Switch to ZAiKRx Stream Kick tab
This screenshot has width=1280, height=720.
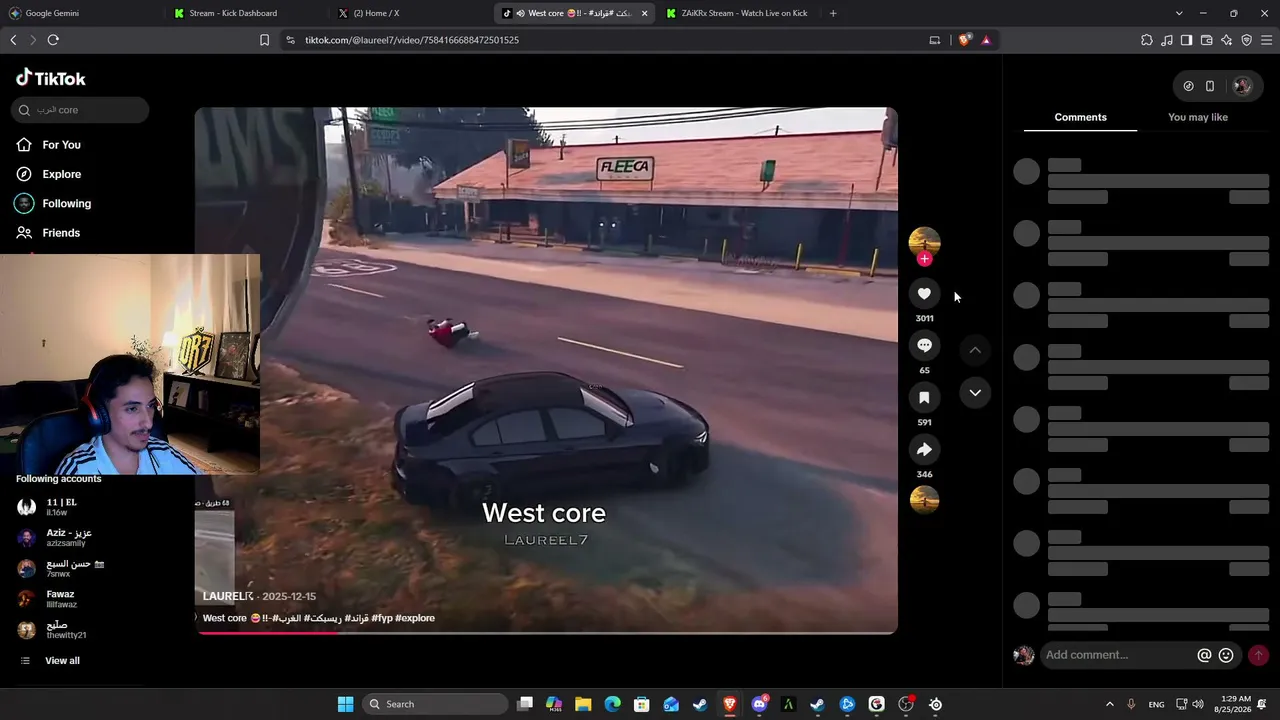coord(744,13)
